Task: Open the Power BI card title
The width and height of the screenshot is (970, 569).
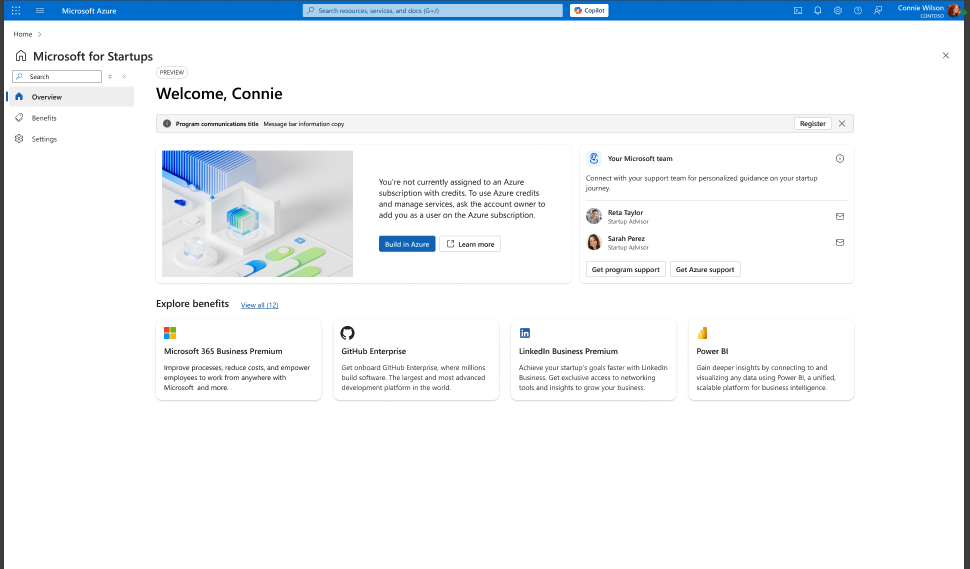Action: click(712, 351)
